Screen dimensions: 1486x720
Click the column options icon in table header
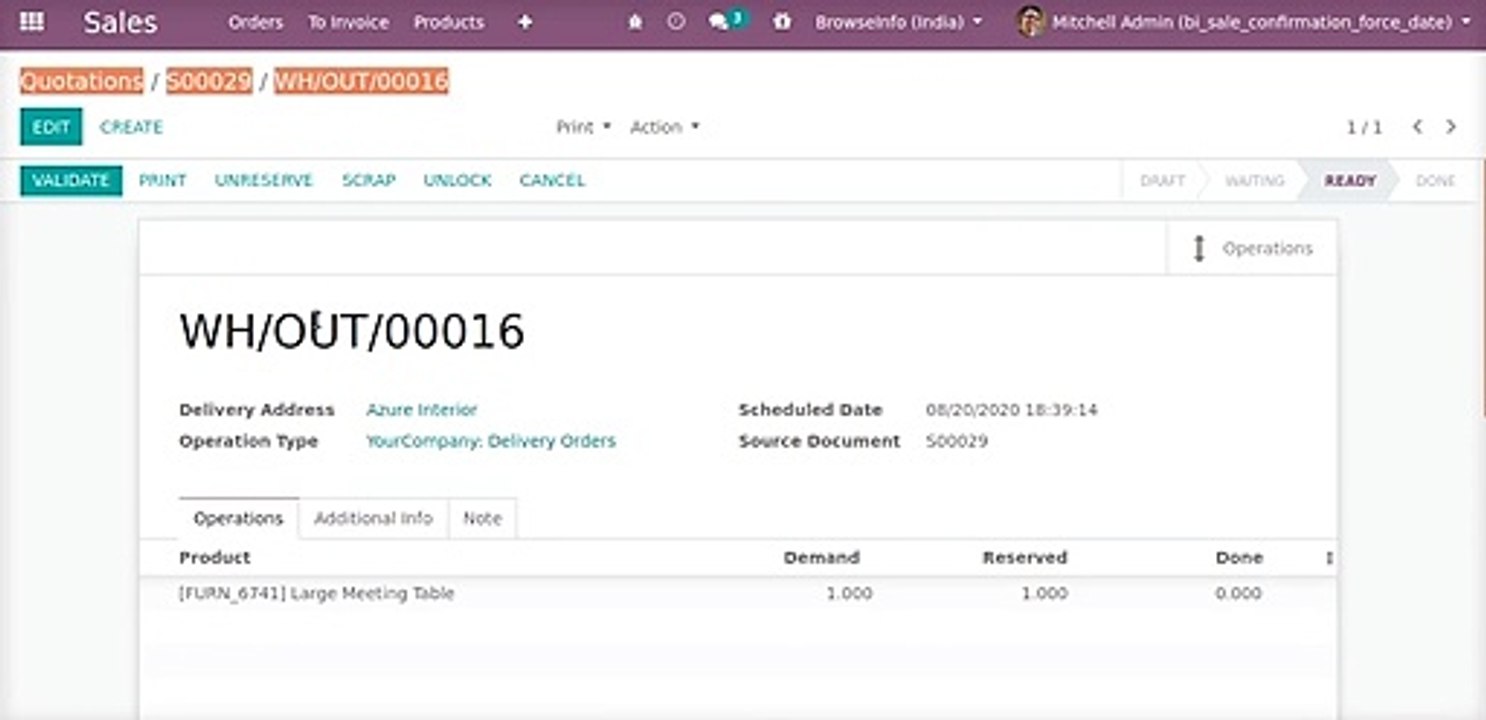click(1329, 558)
